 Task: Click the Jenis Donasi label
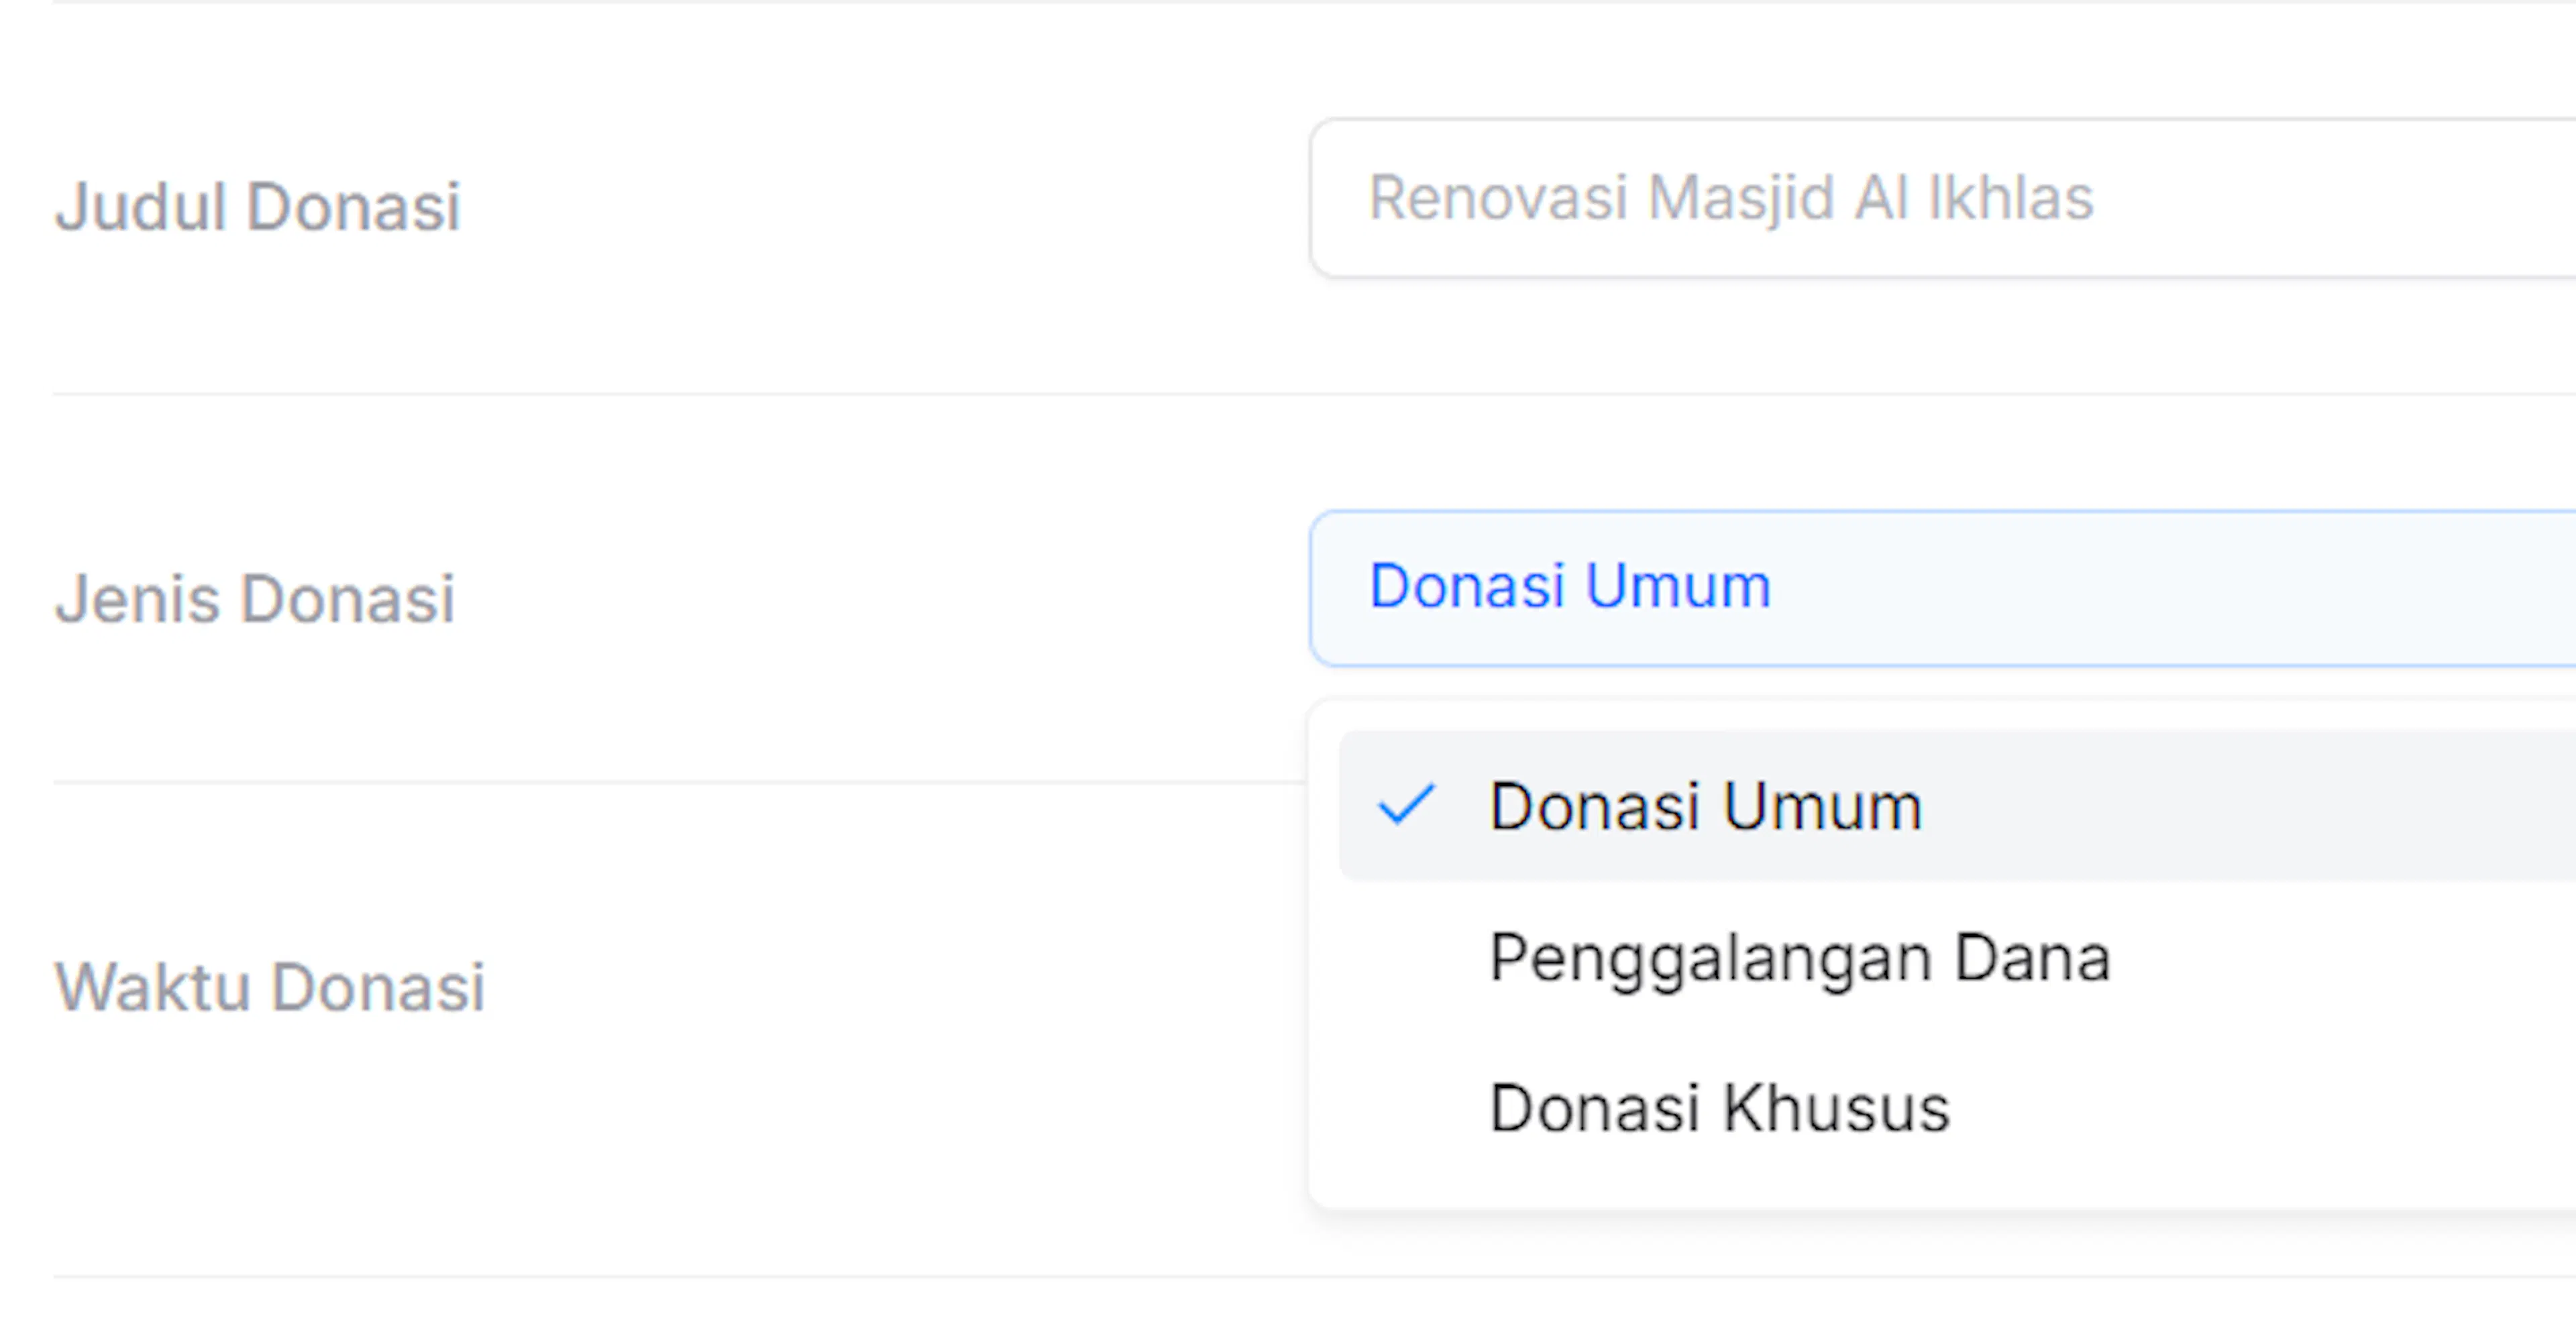[255, 598]
